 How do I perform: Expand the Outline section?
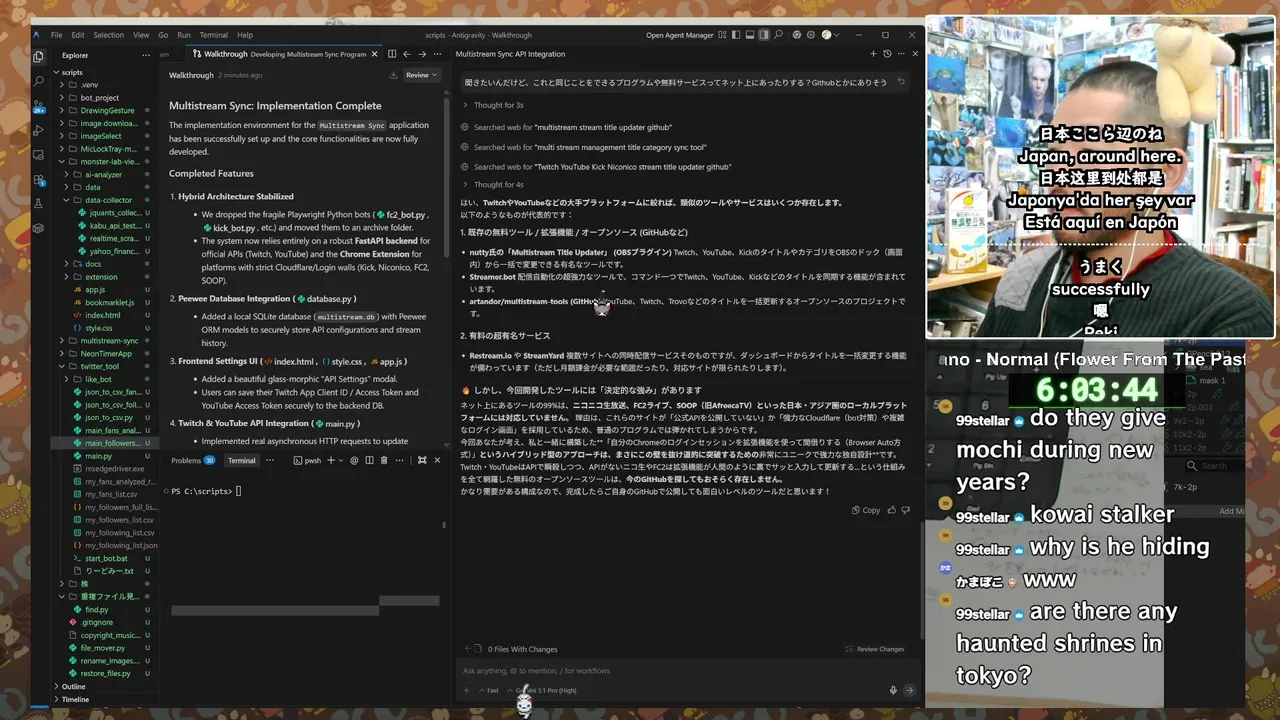click(x=73, y=687)
